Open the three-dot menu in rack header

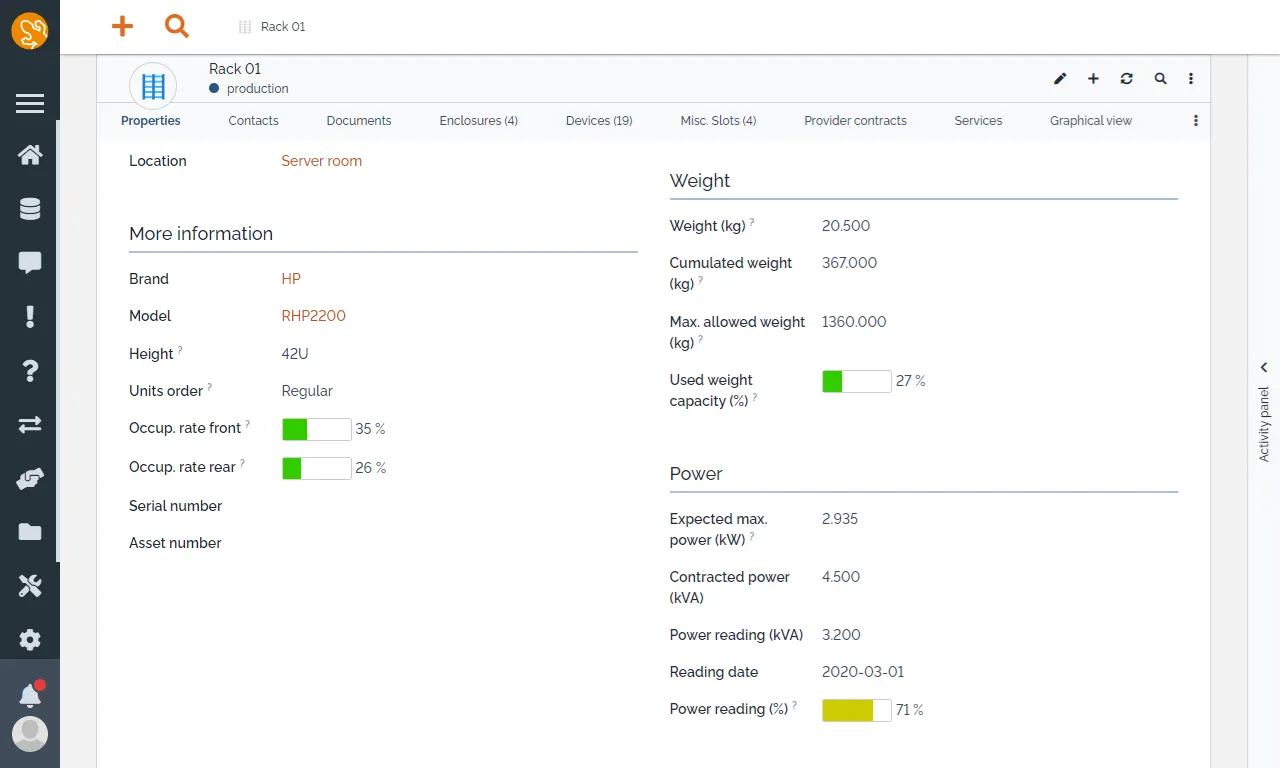1191,78
